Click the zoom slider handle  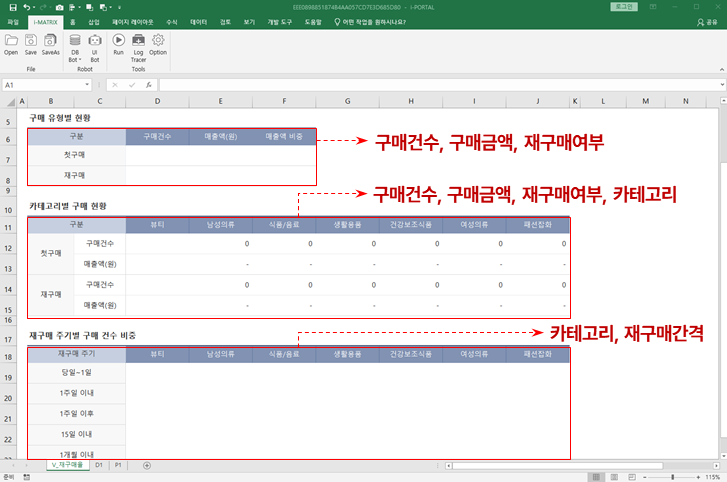[x=673, y=477]
